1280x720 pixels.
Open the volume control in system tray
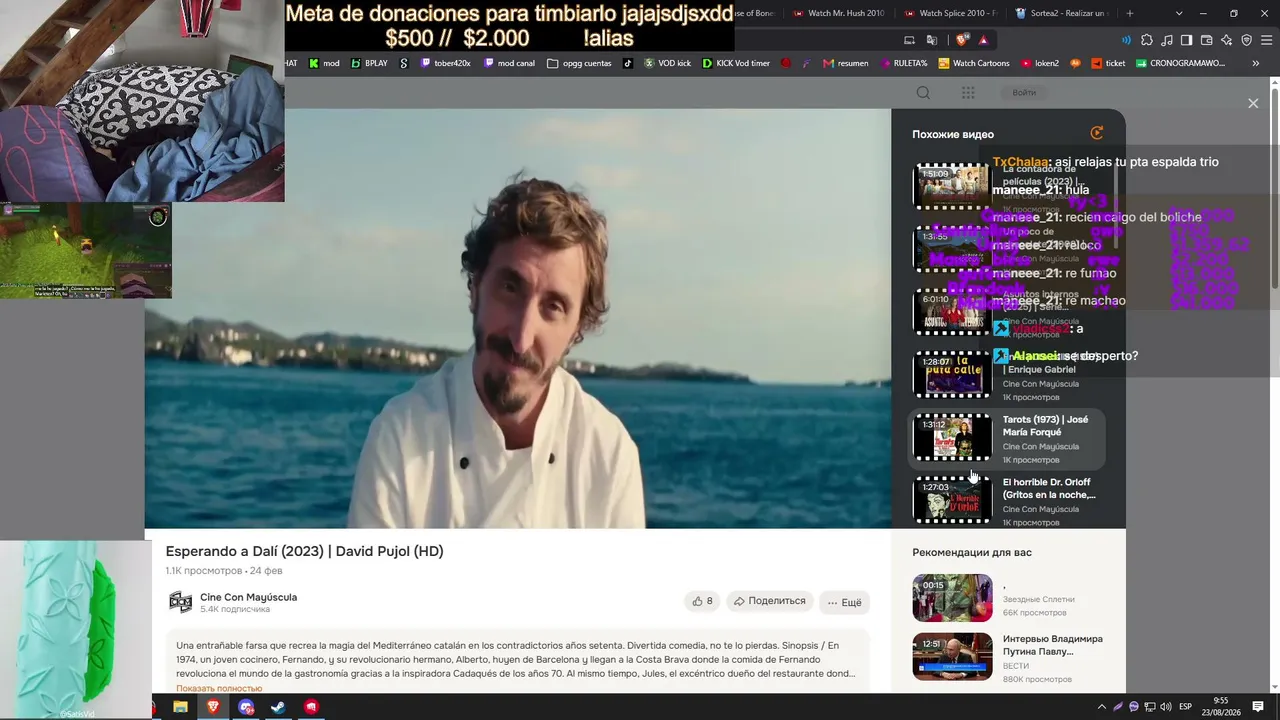1166,707
